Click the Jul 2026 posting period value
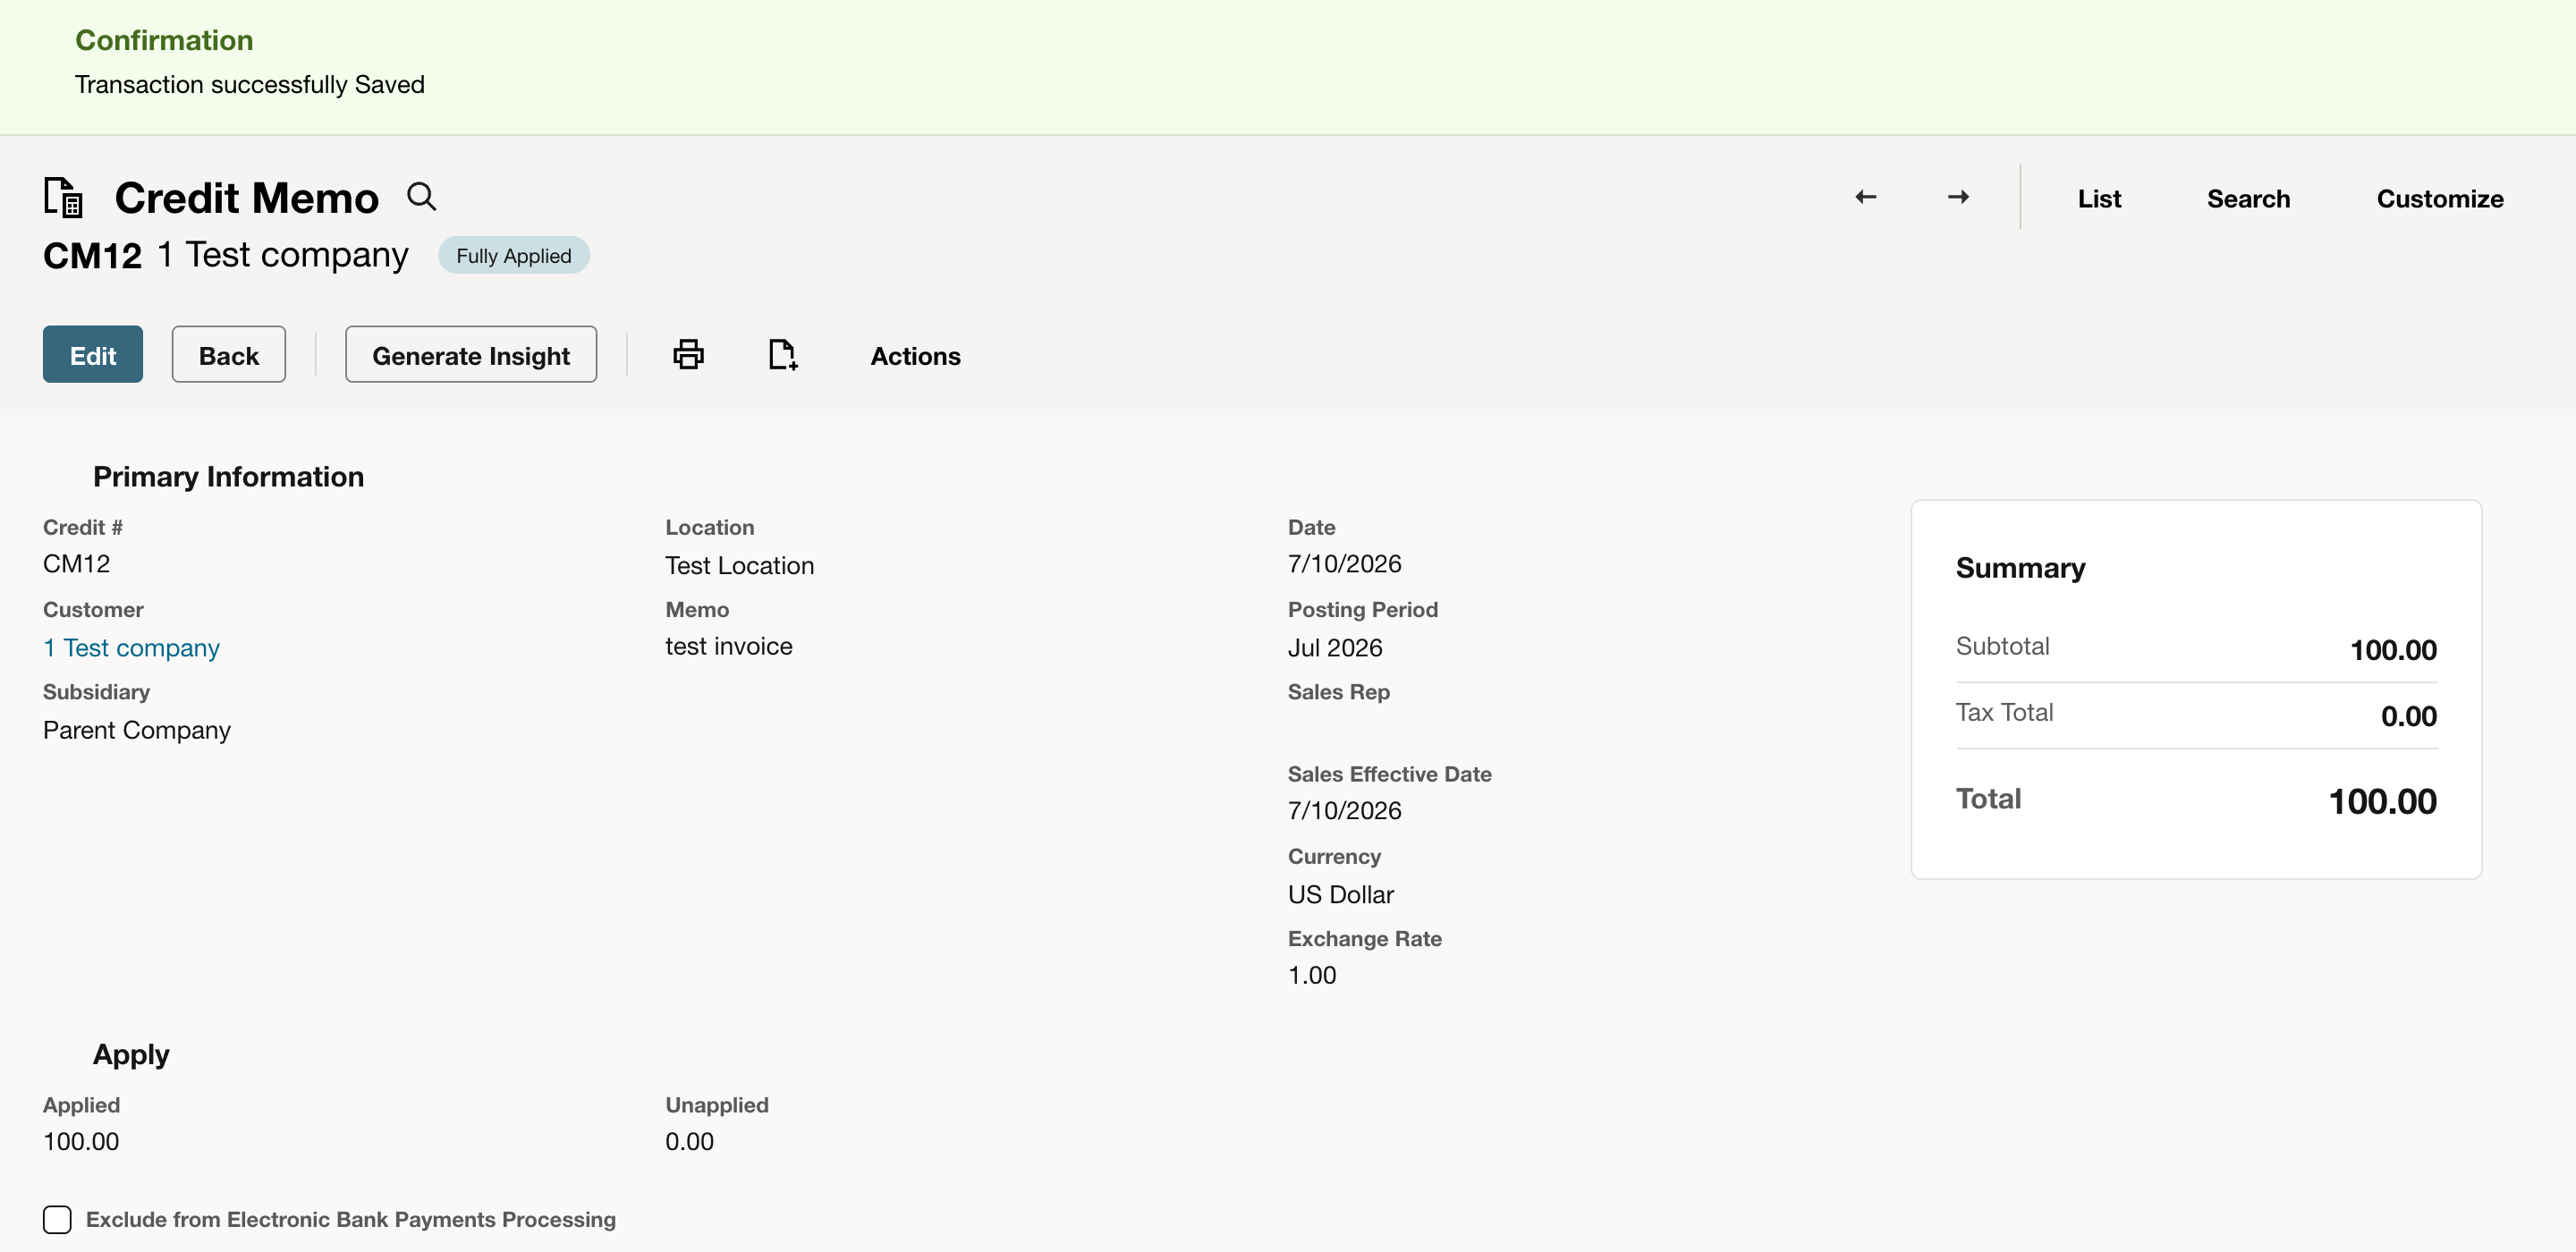This screenshot has height=1252, width=2576. pos(1335,648)
